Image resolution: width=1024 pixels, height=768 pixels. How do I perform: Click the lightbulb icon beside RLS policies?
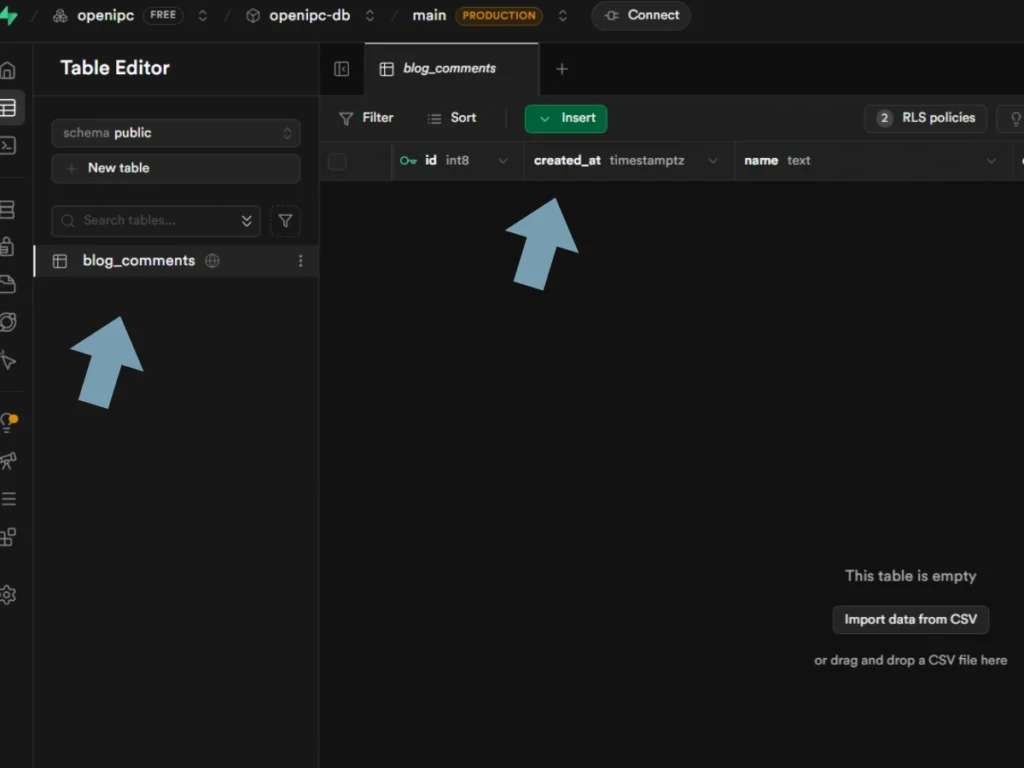pyautogui.click(x=1015, y=119)
